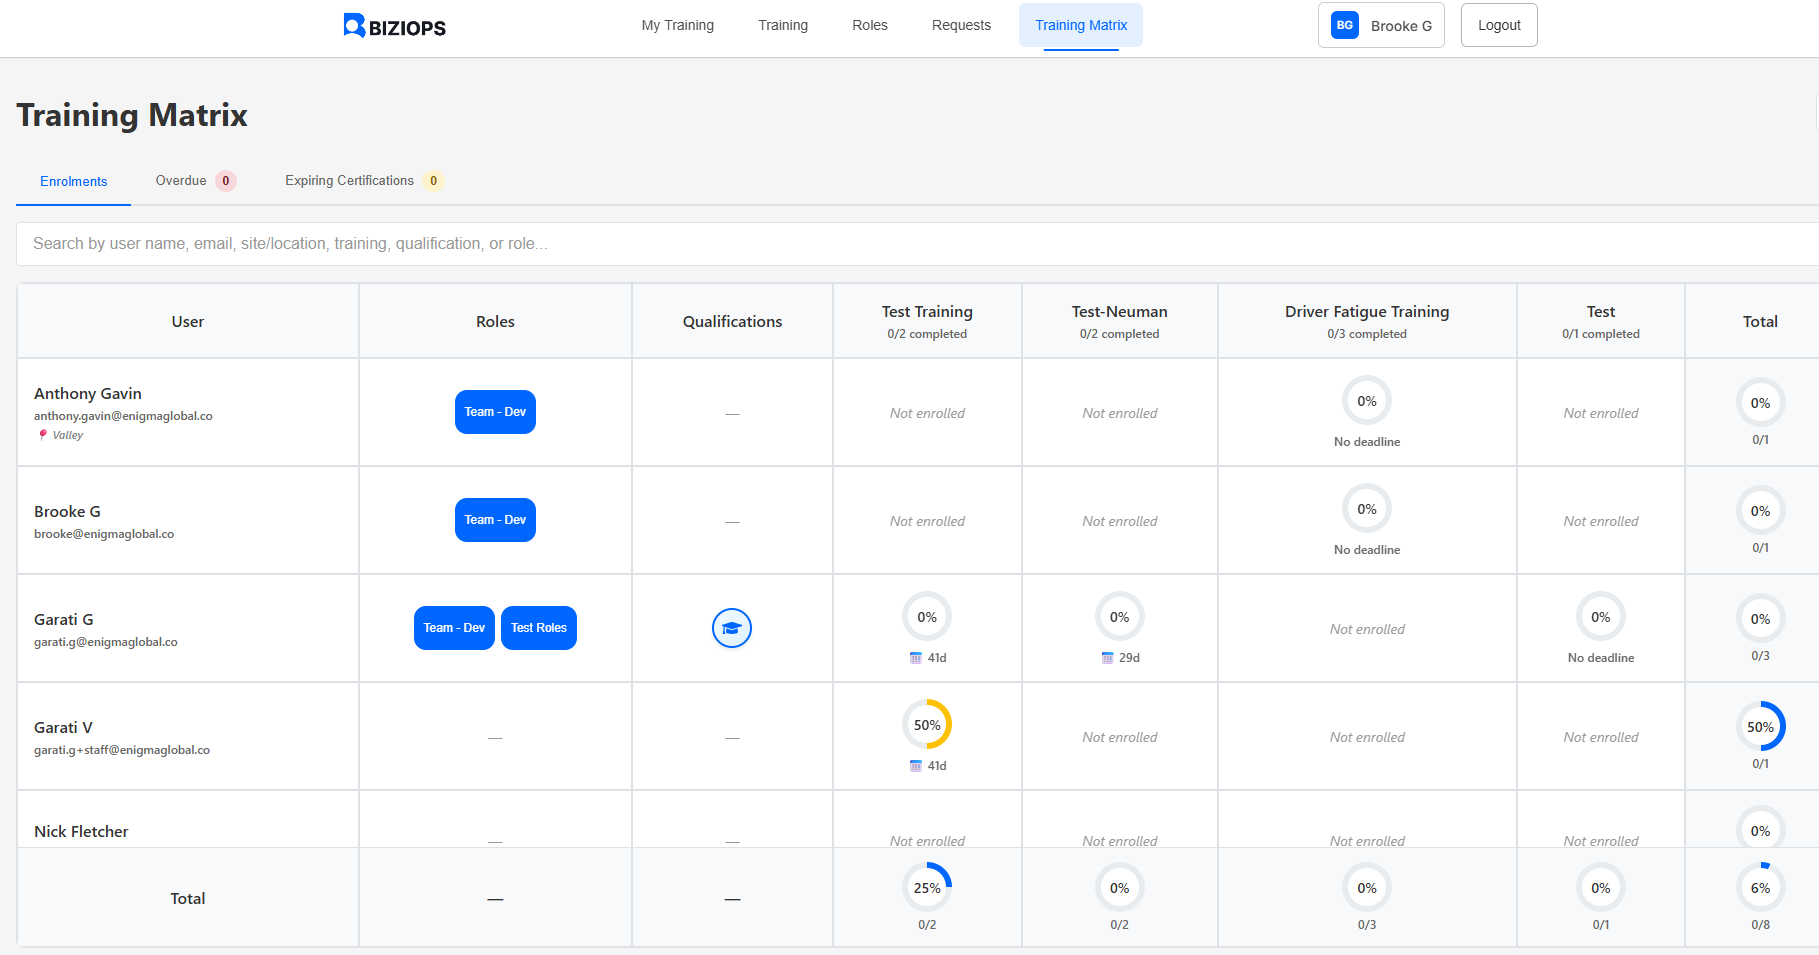Click Garati G's Test Roles badge

tap(538, 628)
